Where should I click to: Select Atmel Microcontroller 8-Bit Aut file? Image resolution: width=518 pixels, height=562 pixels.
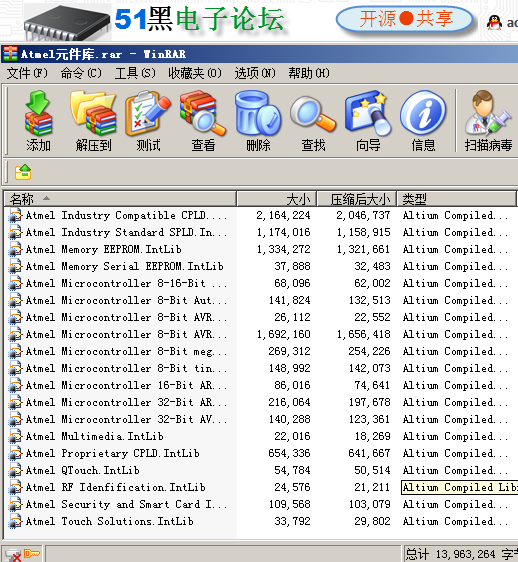(127, 300)
